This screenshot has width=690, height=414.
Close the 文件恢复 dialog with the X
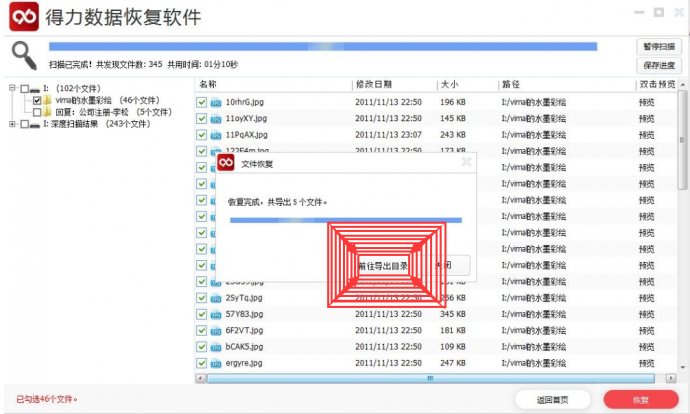(x=466, y=162)
